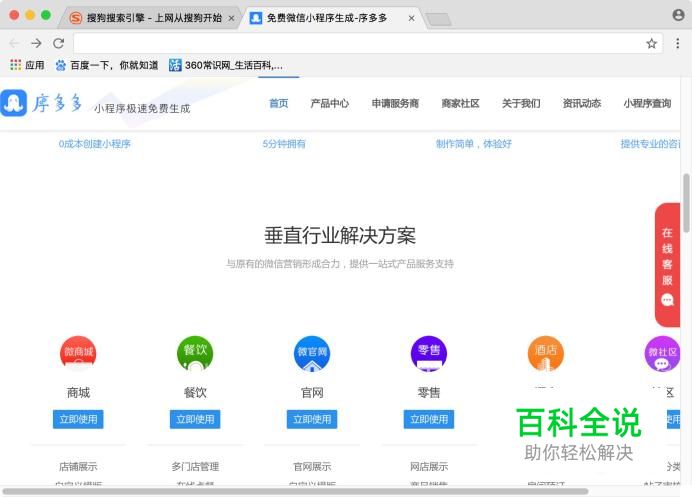This screenshot has width=692, height=497.
Task: Bookmark this page with star icon
Action: 651,43
